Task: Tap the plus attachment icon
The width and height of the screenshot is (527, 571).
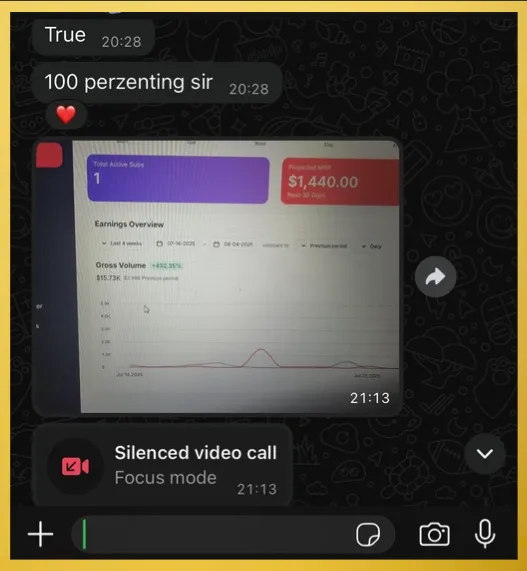Action: click(x=40, y=534)
